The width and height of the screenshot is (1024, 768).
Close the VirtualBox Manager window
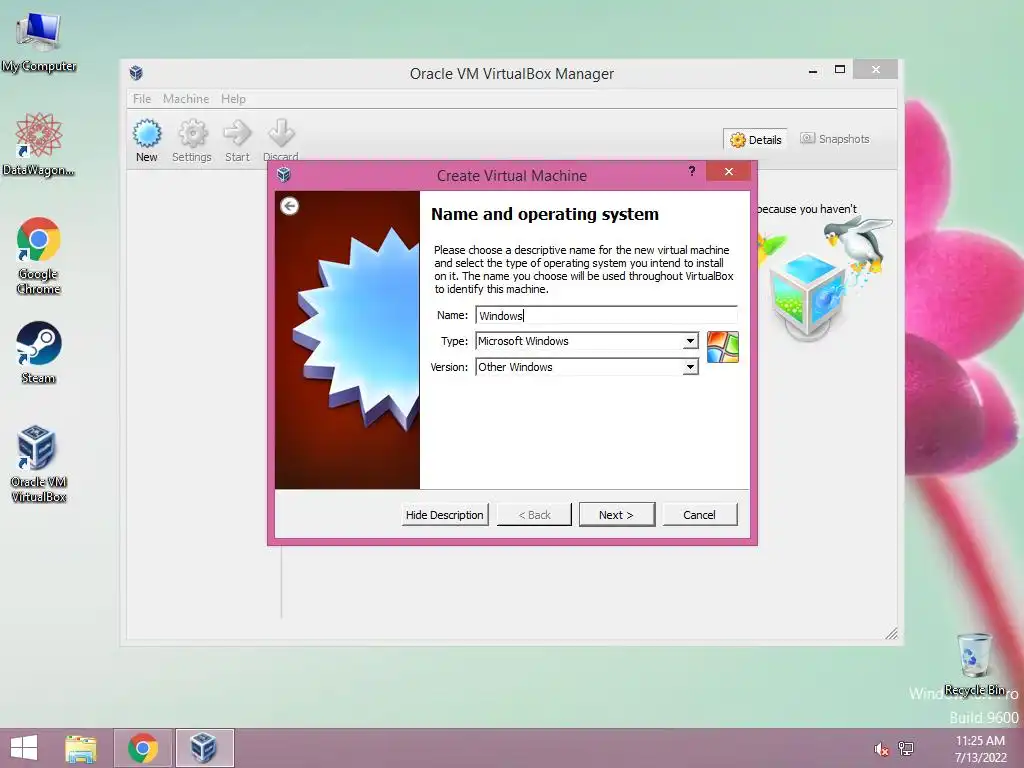click(876, 70)
